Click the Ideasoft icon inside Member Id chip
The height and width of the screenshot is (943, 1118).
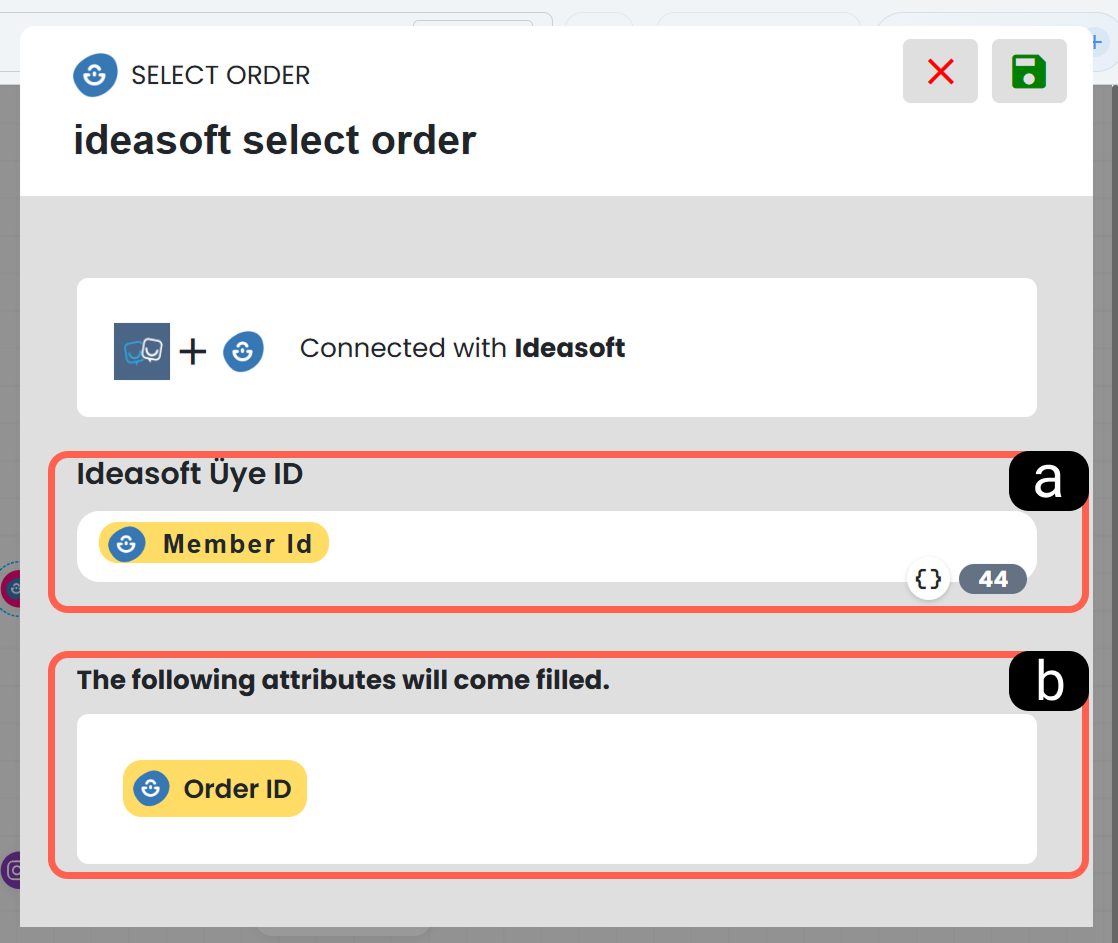[x=126, y=544]
